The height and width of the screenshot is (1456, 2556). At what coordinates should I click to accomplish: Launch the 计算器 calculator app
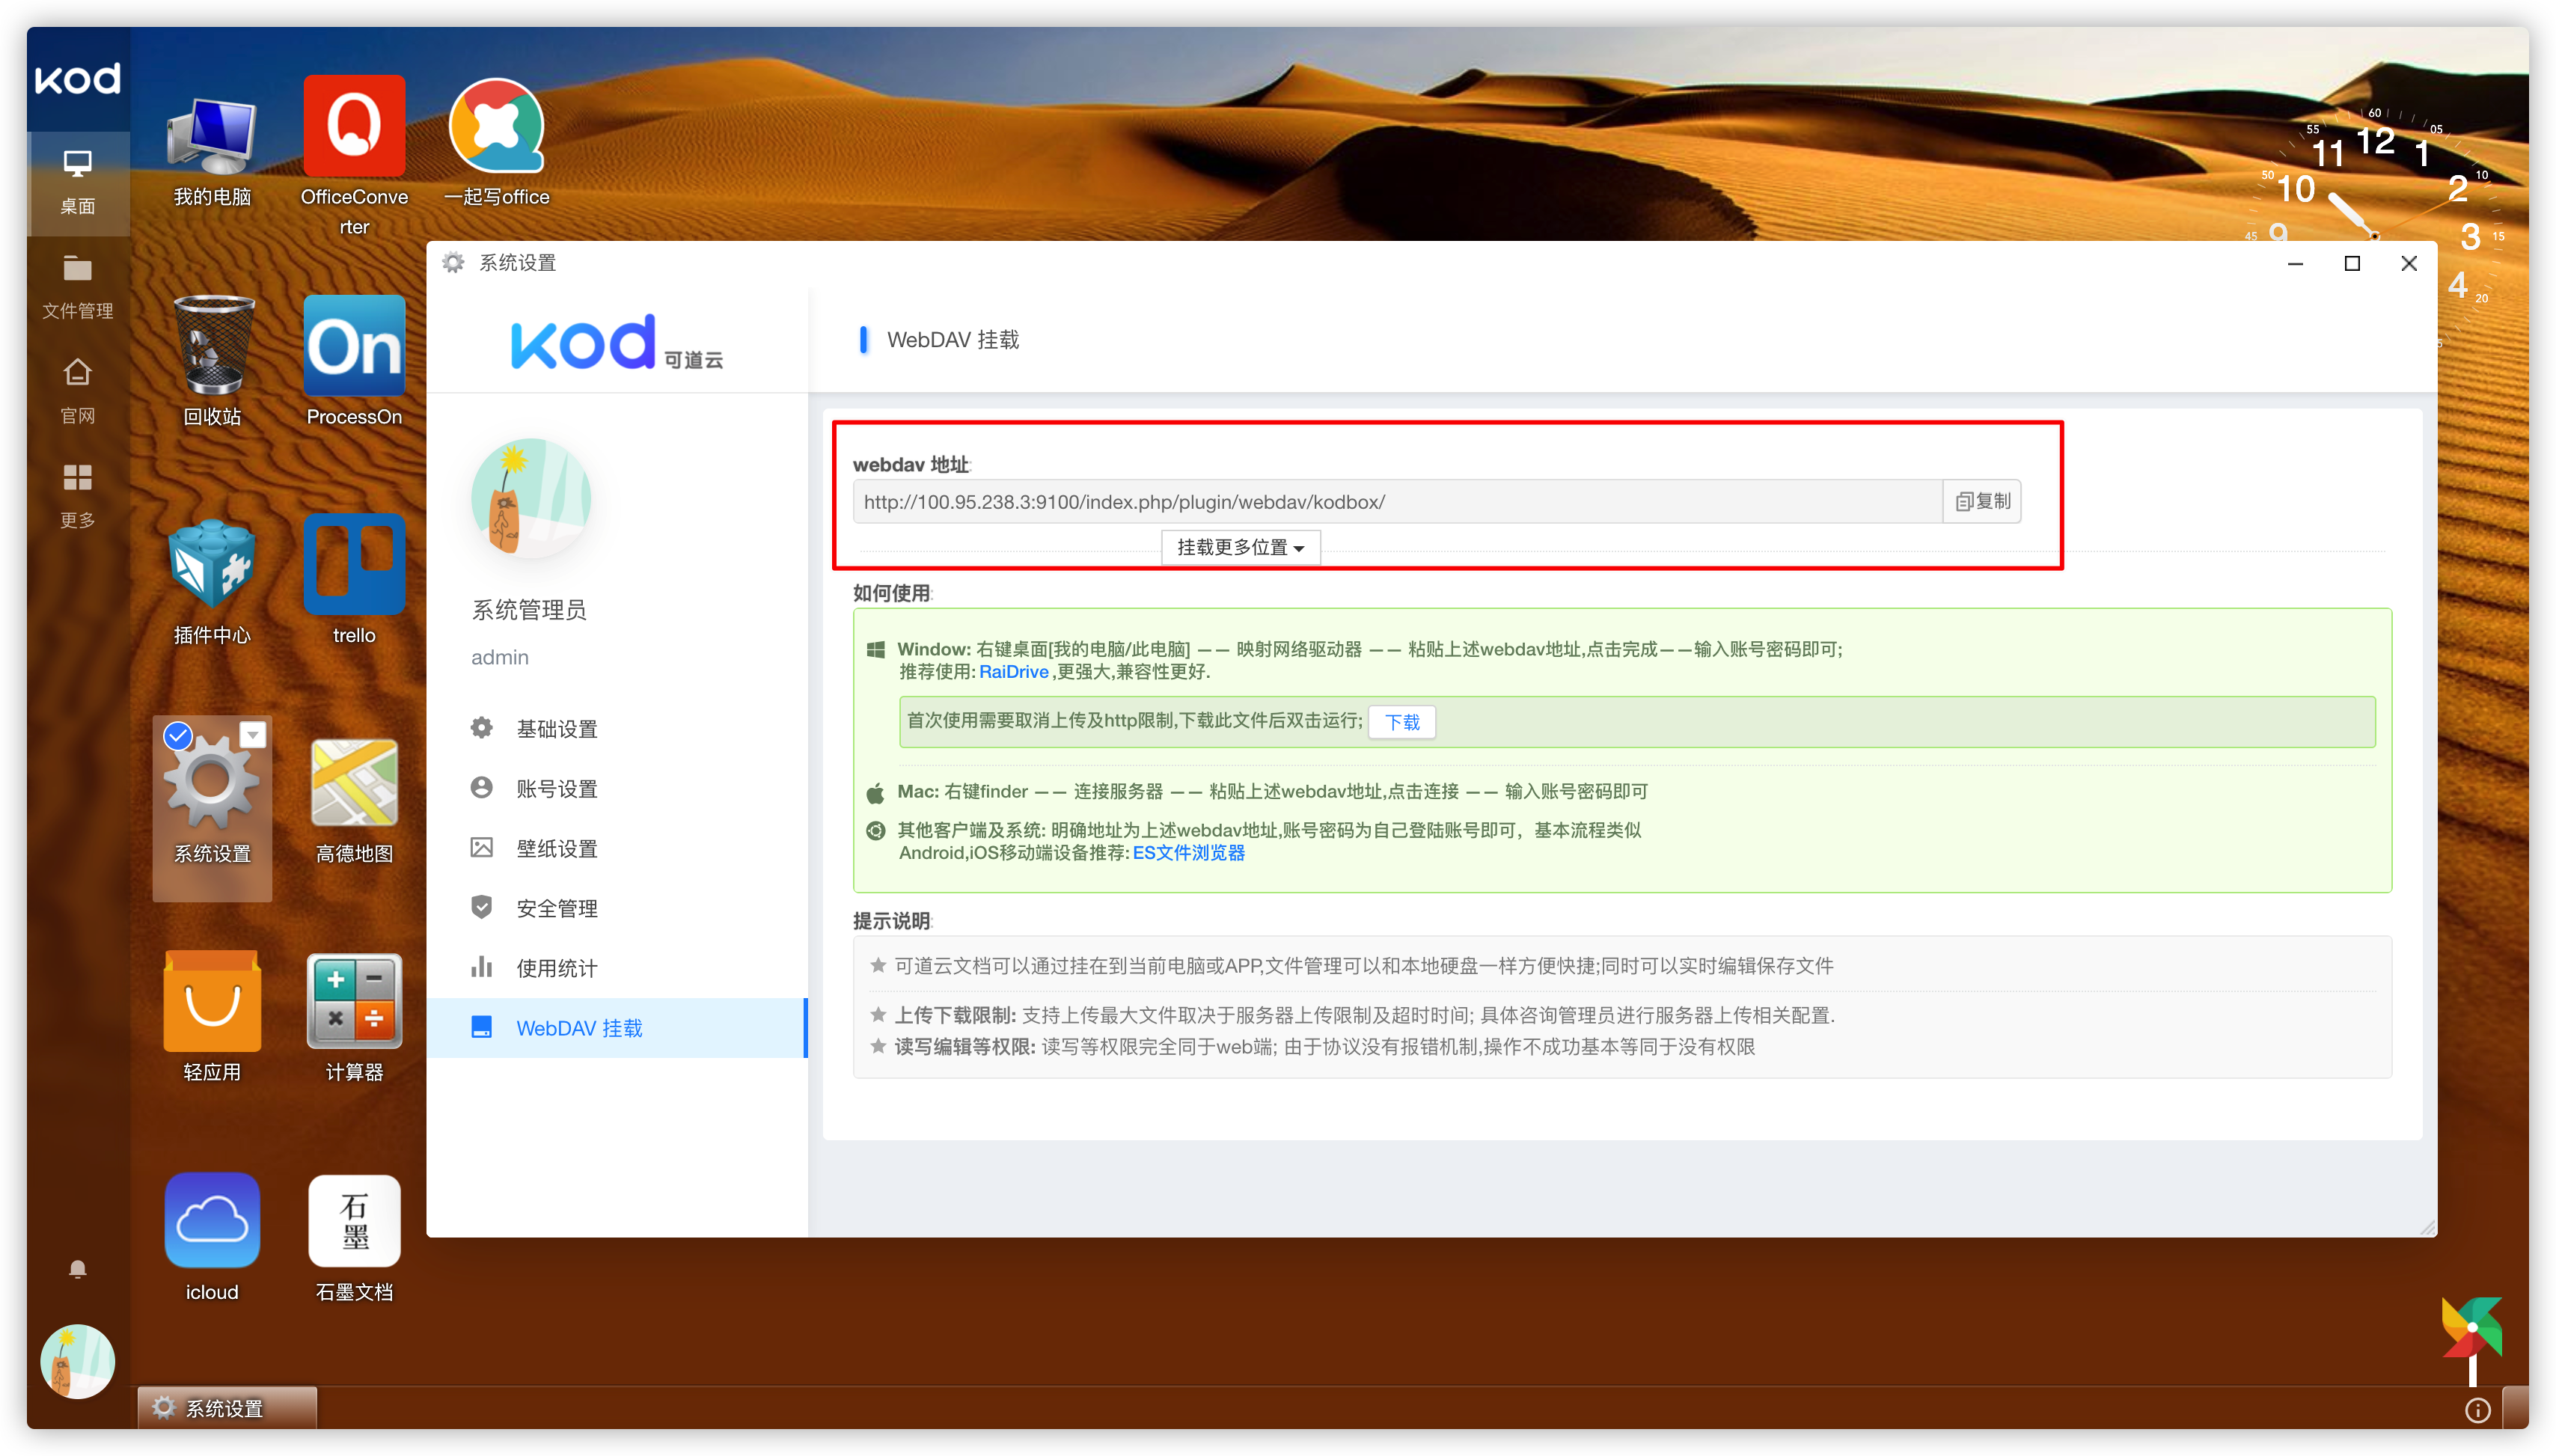354,1002
